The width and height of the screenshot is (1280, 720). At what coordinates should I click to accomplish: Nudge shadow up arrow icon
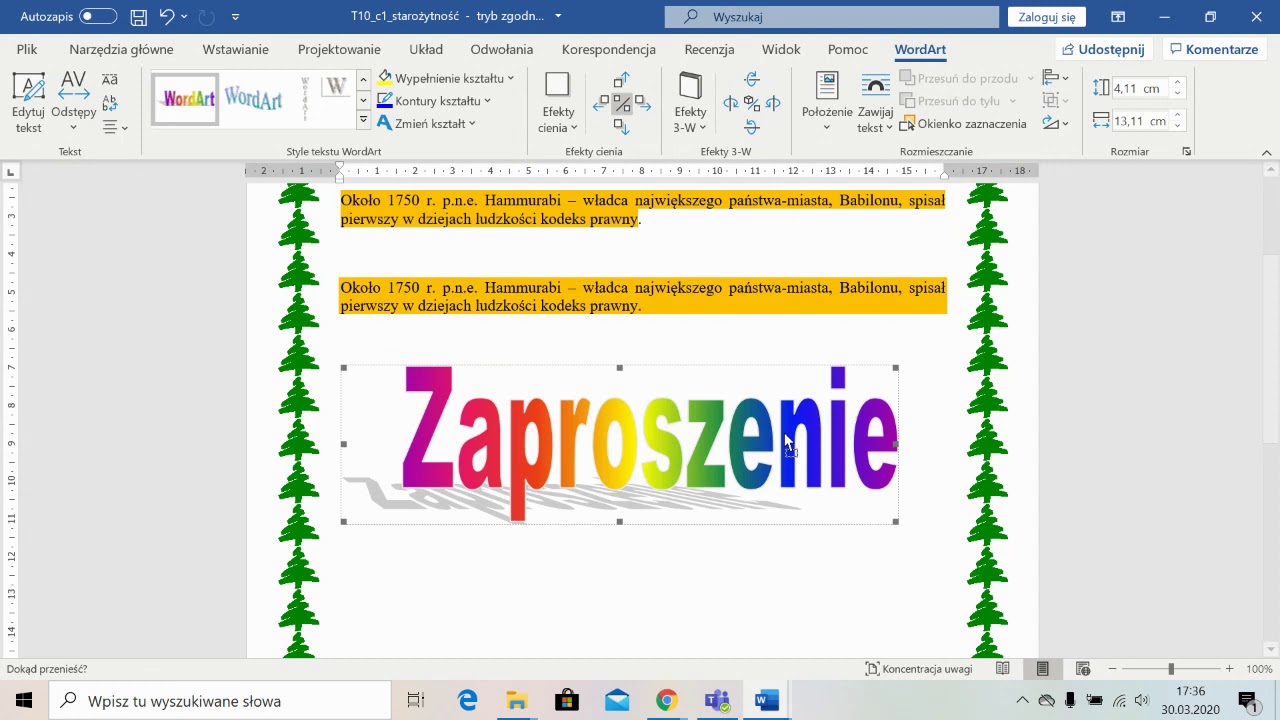[x=621, y=80]
